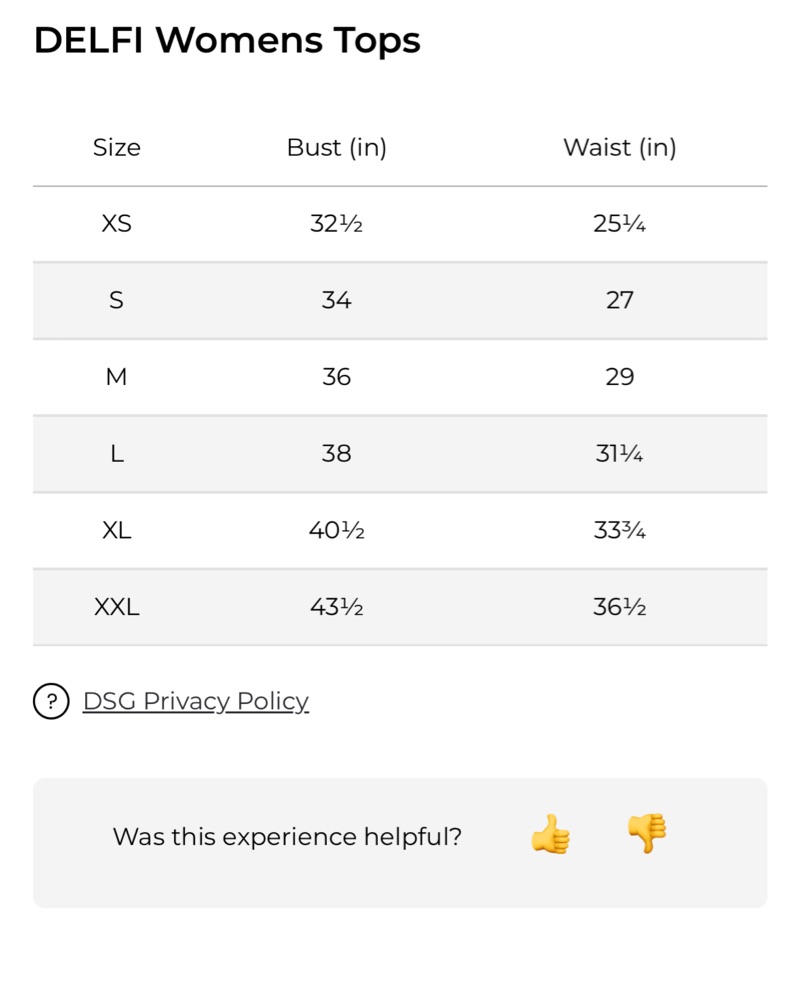This screenshot has width=801, height=1000.
Task: Click the 43½ bust measurement for XXL
Action: coord(337,607)
